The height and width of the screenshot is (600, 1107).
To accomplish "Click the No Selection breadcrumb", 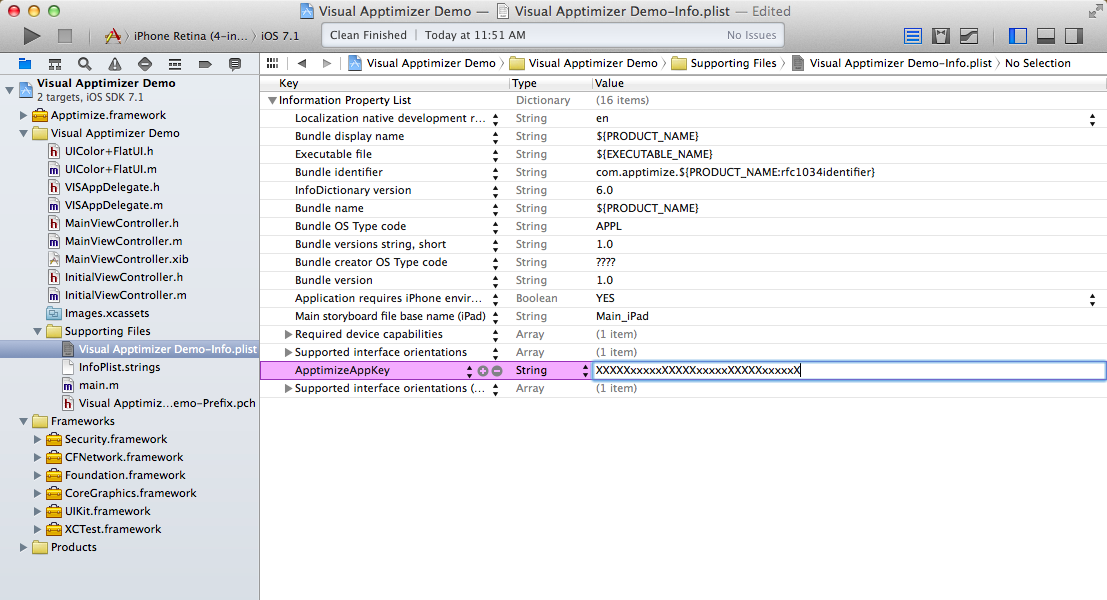I will tap(1038, 63).
